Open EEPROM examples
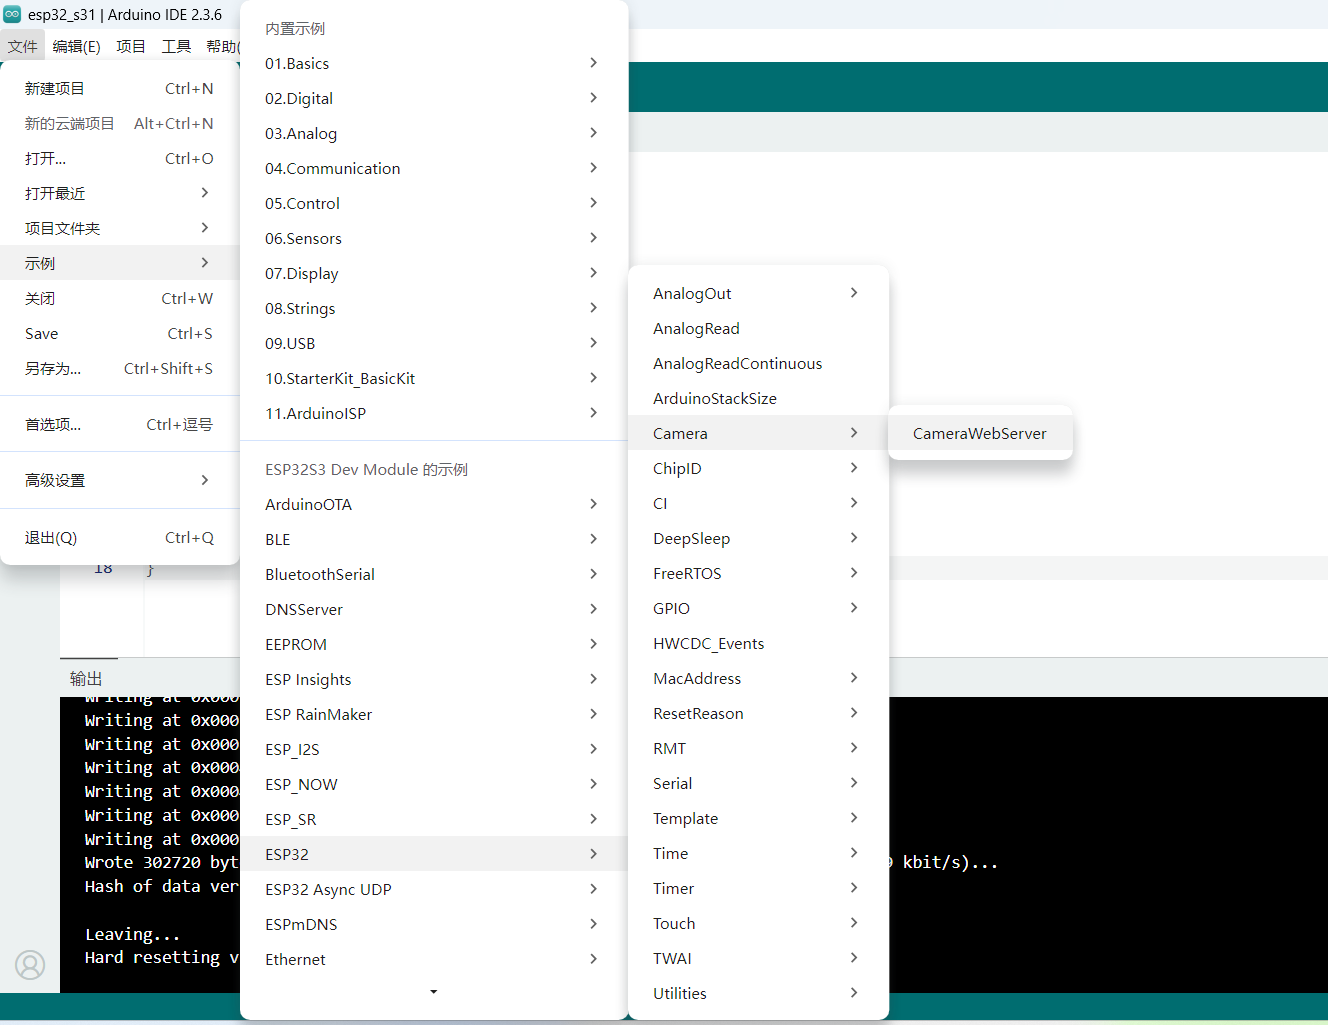This screenshot has width=1328, height=1025. click(434, 644)
